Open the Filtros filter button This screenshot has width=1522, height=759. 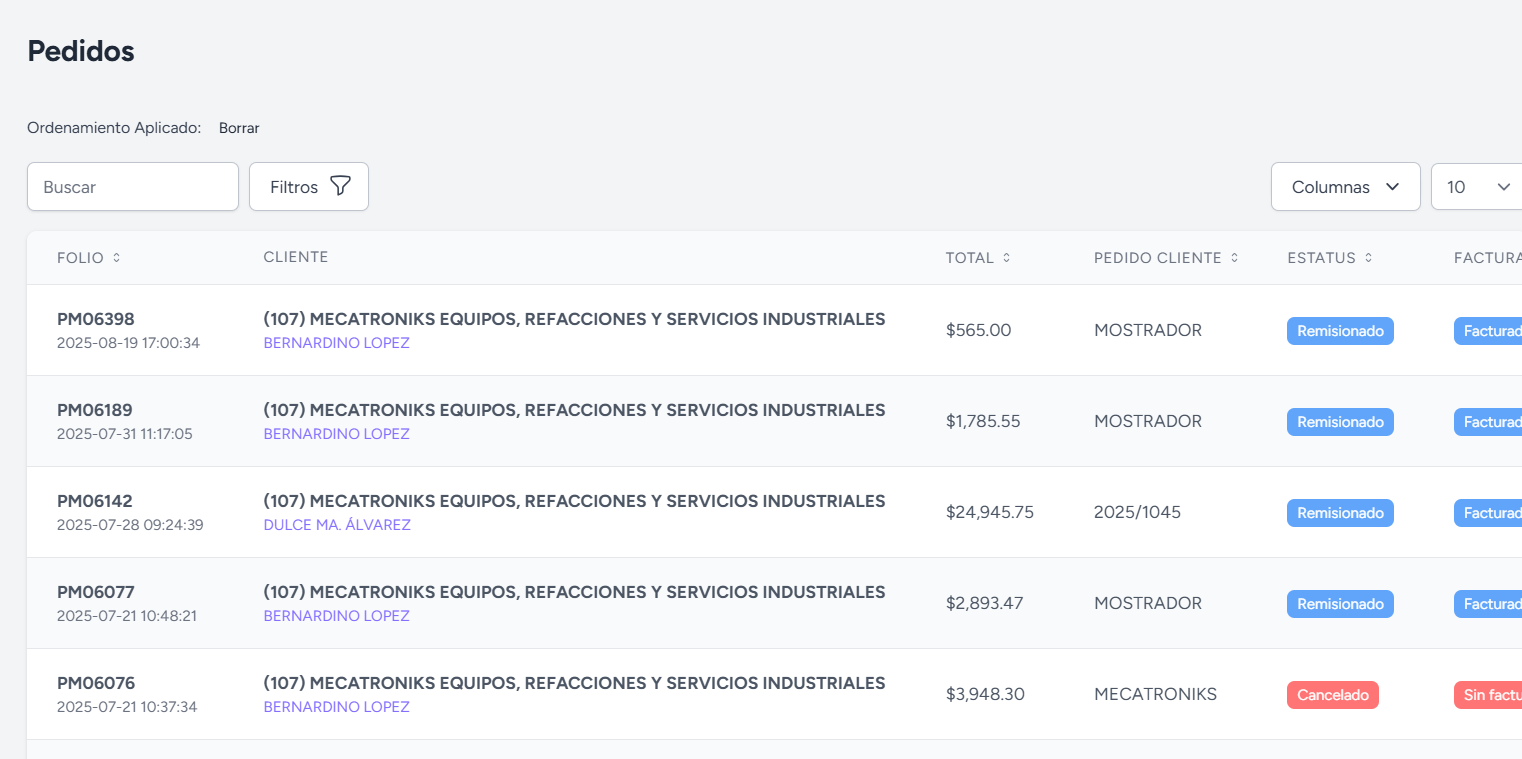tap(309, 187)
